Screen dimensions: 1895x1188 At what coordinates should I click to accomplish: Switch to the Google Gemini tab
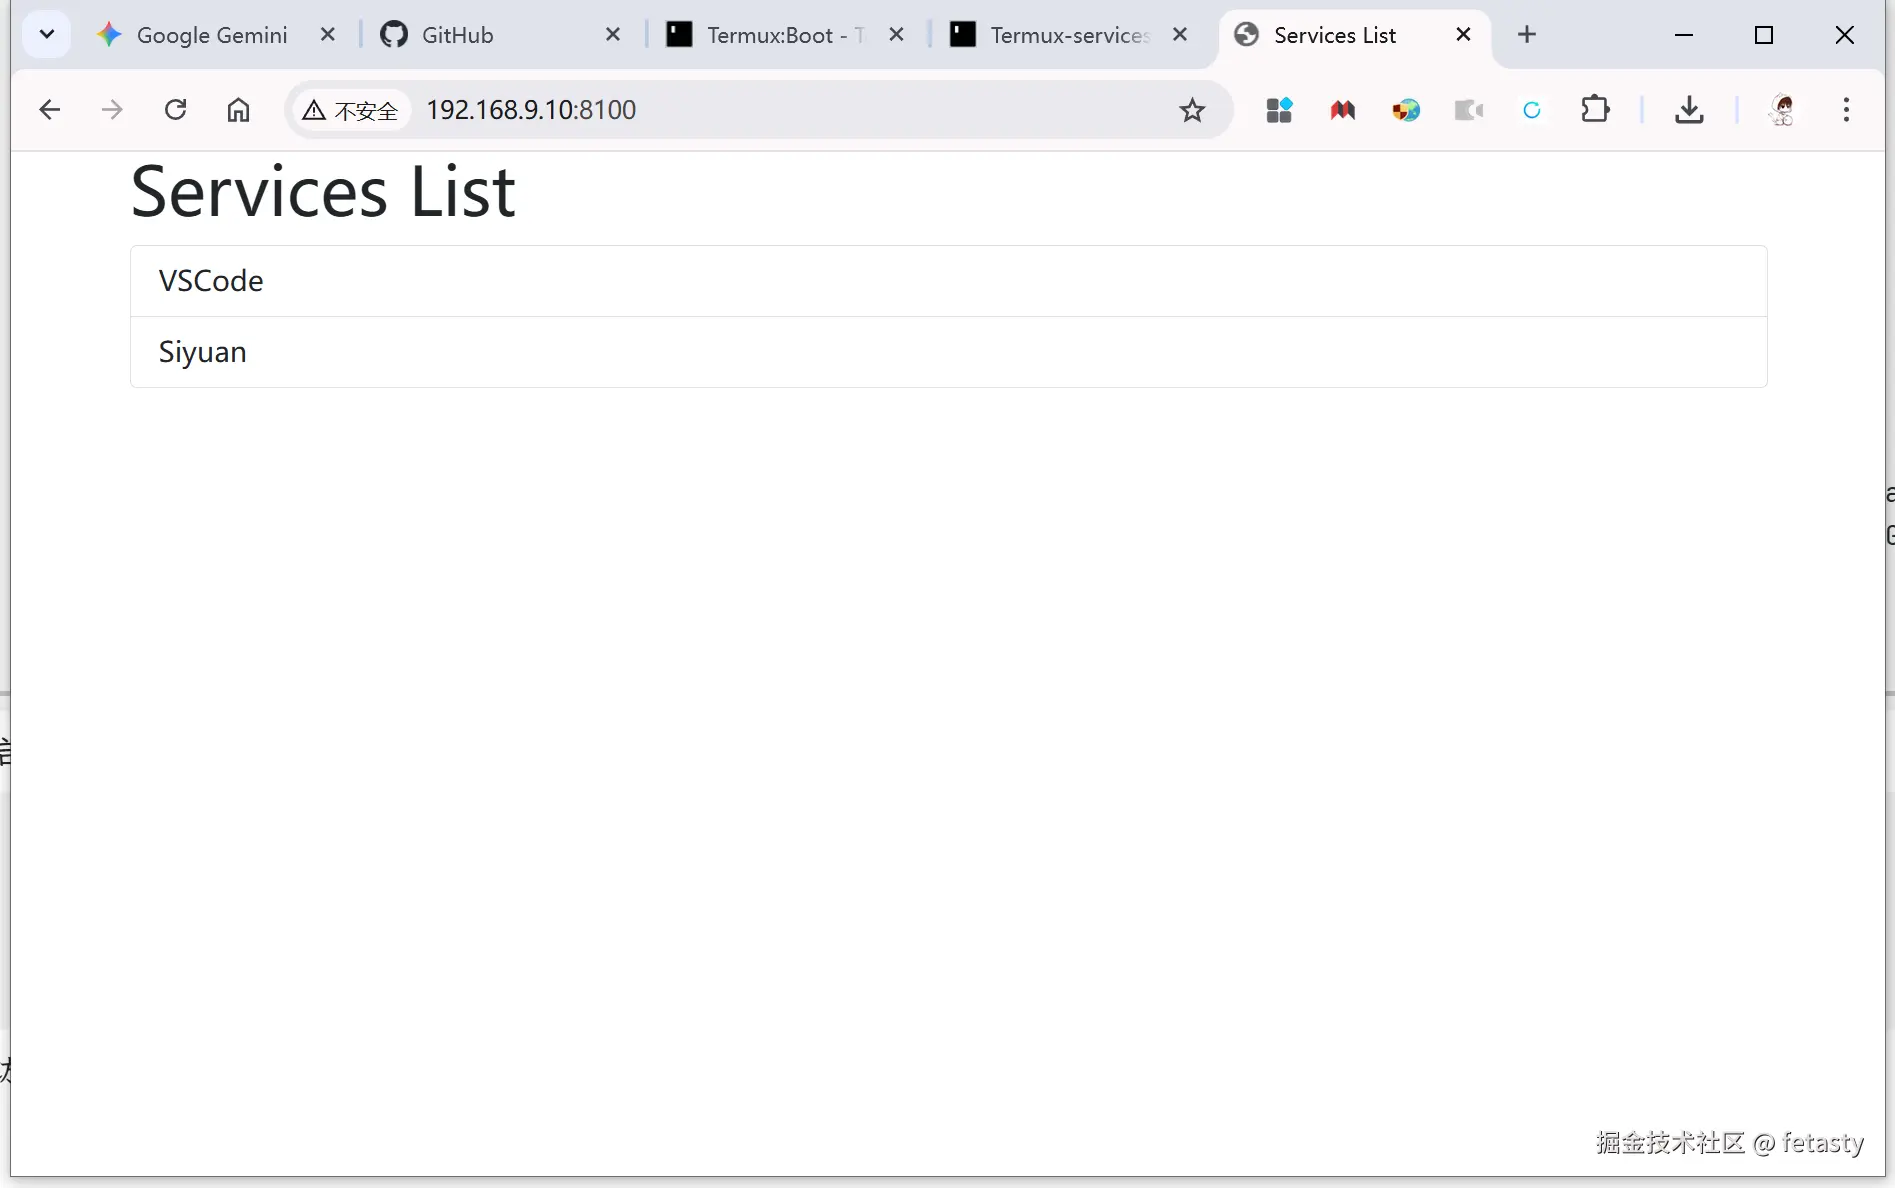pos(212,35)
